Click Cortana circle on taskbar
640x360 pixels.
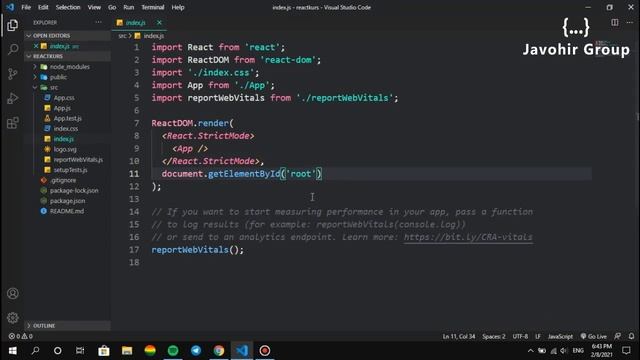point(58,351)
